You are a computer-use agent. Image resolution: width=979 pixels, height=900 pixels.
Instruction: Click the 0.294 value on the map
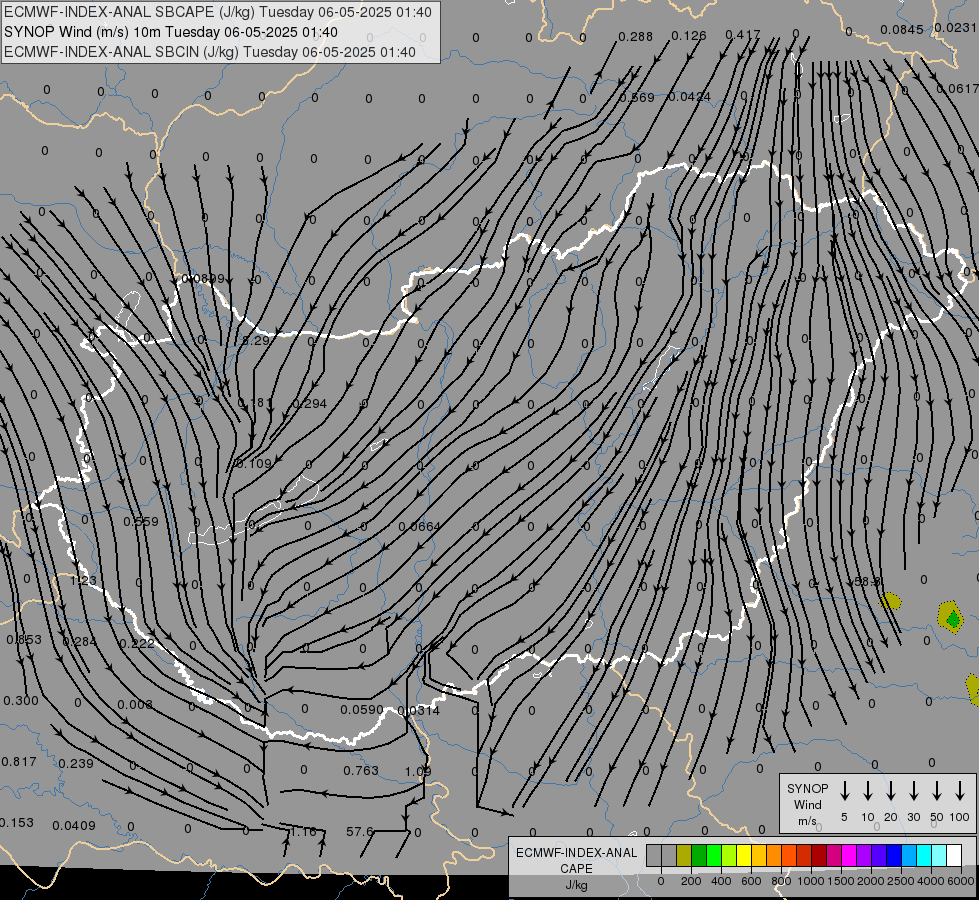click(310, 403)
